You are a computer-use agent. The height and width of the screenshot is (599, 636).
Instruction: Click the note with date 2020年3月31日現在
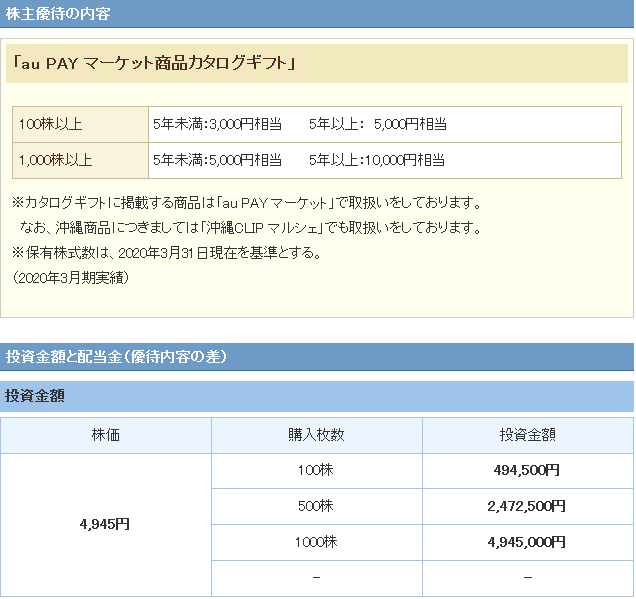[x=167, y=253]
